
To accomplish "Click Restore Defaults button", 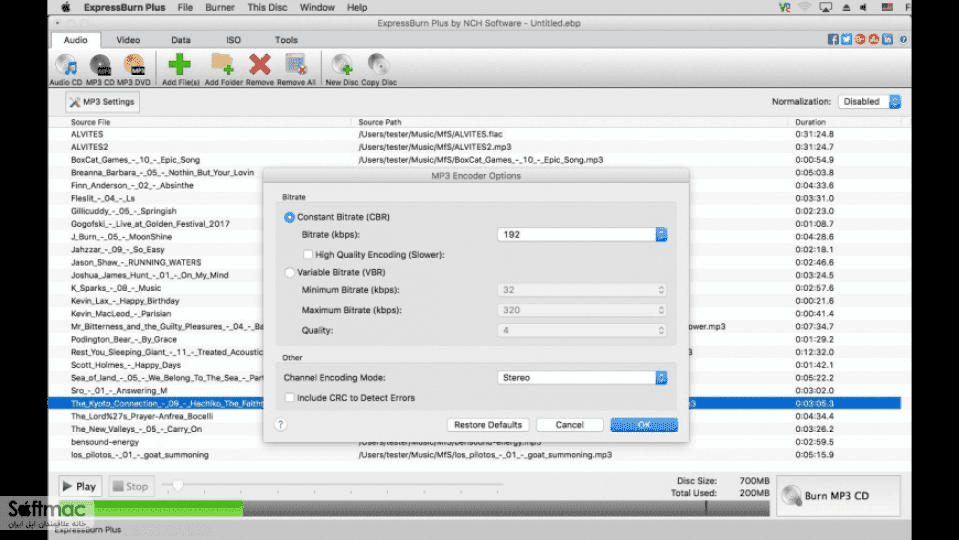I will (x=488, y=424).
